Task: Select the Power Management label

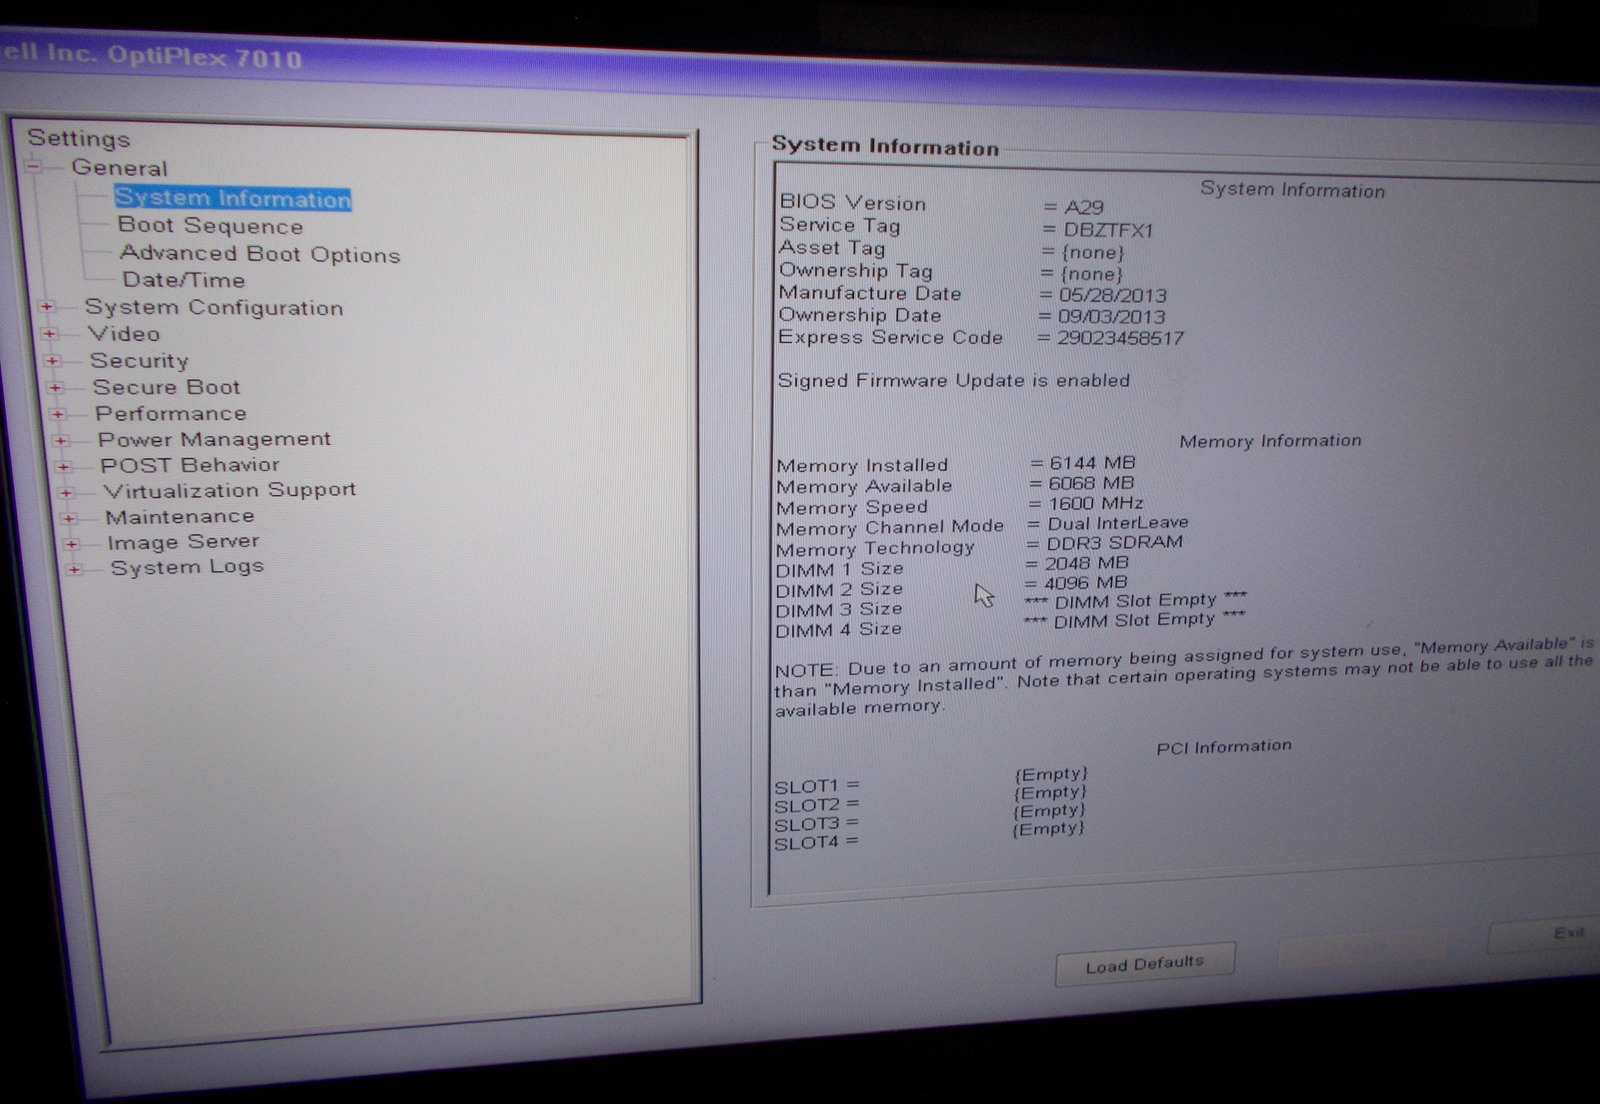Action: [214, 439]
